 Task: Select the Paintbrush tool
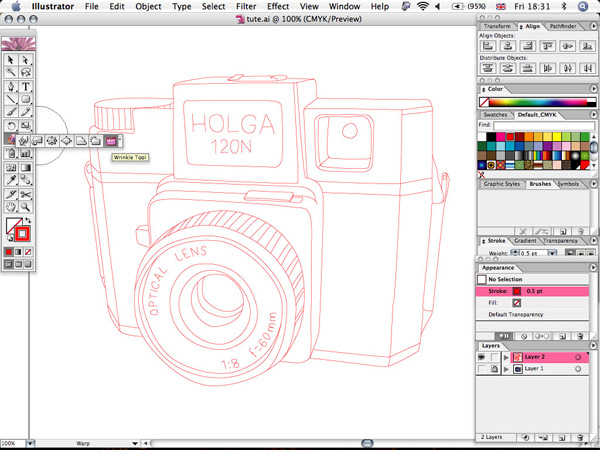tap(11, 112)
